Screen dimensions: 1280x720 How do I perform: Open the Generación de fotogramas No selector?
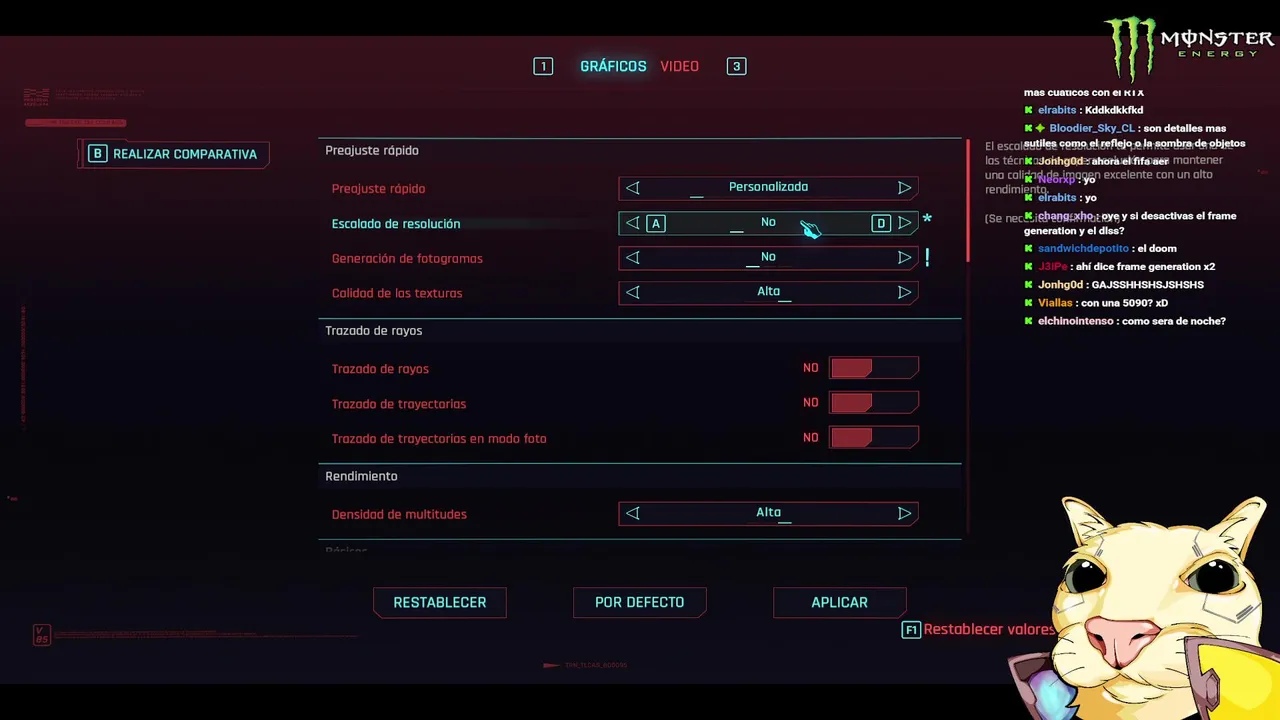pyautogui.click(x=768, y=258)
